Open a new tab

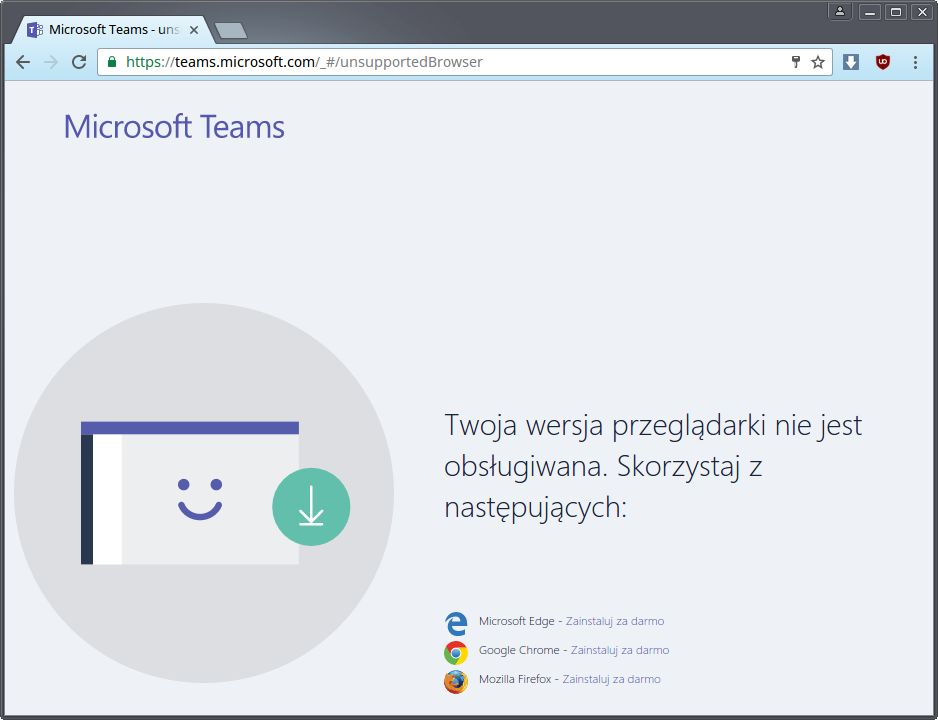coord(231,30)
